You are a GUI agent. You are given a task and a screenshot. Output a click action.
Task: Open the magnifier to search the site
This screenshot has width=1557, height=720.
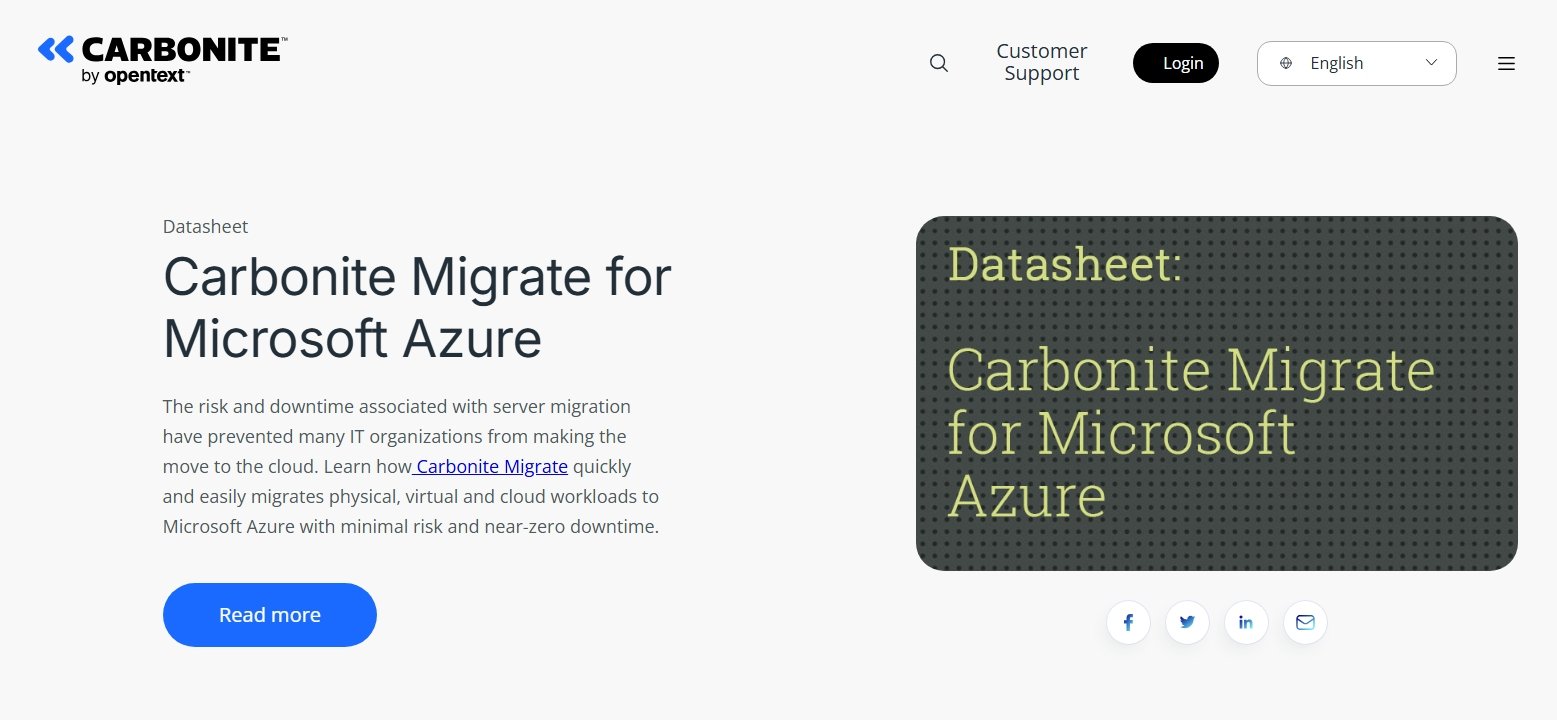point(938,62)
